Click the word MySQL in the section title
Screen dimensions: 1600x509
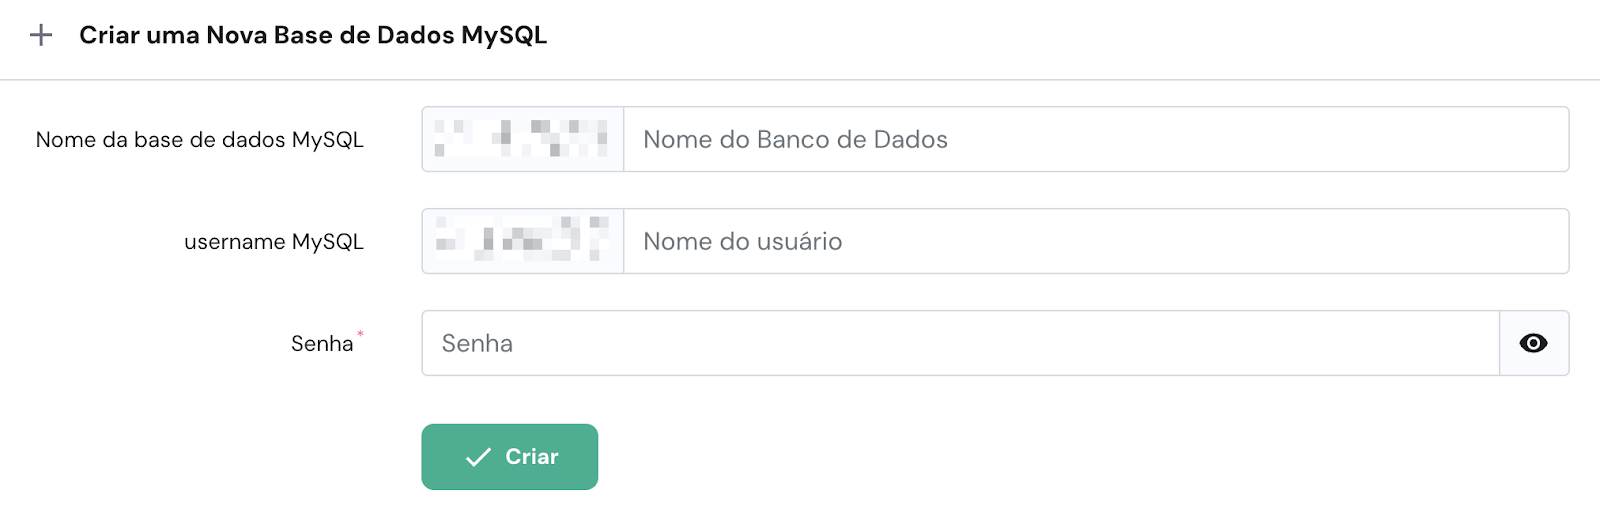tap(503, 36)
